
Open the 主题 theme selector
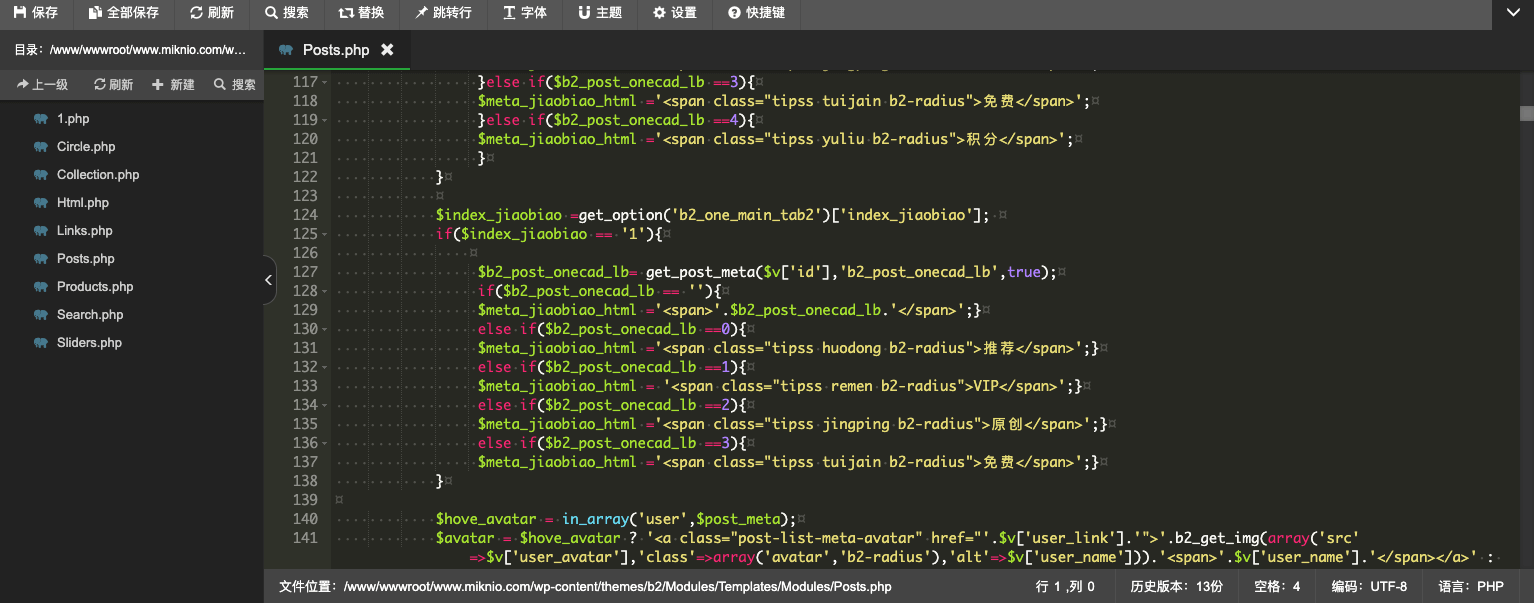click(x=600, y=13)
